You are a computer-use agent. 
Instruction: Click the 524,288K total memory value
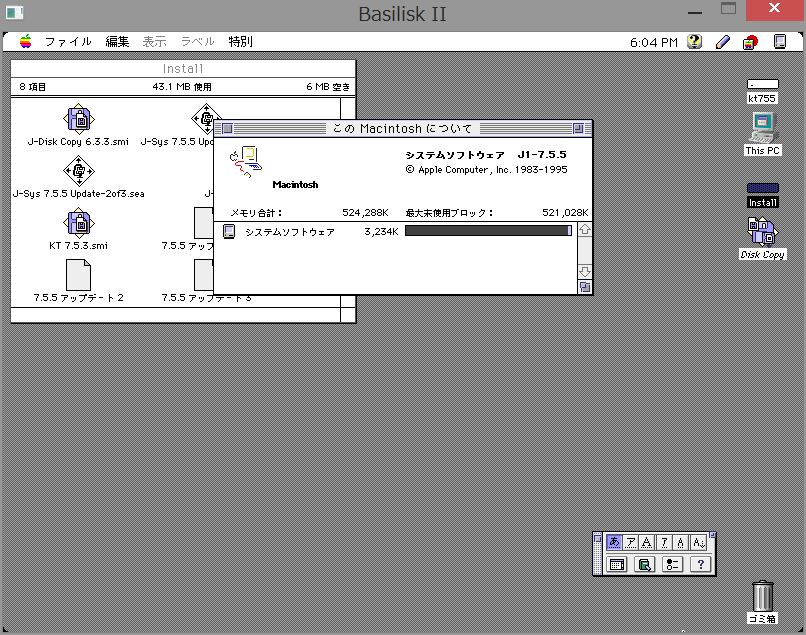pyautogui.click(x=365, y=213)
